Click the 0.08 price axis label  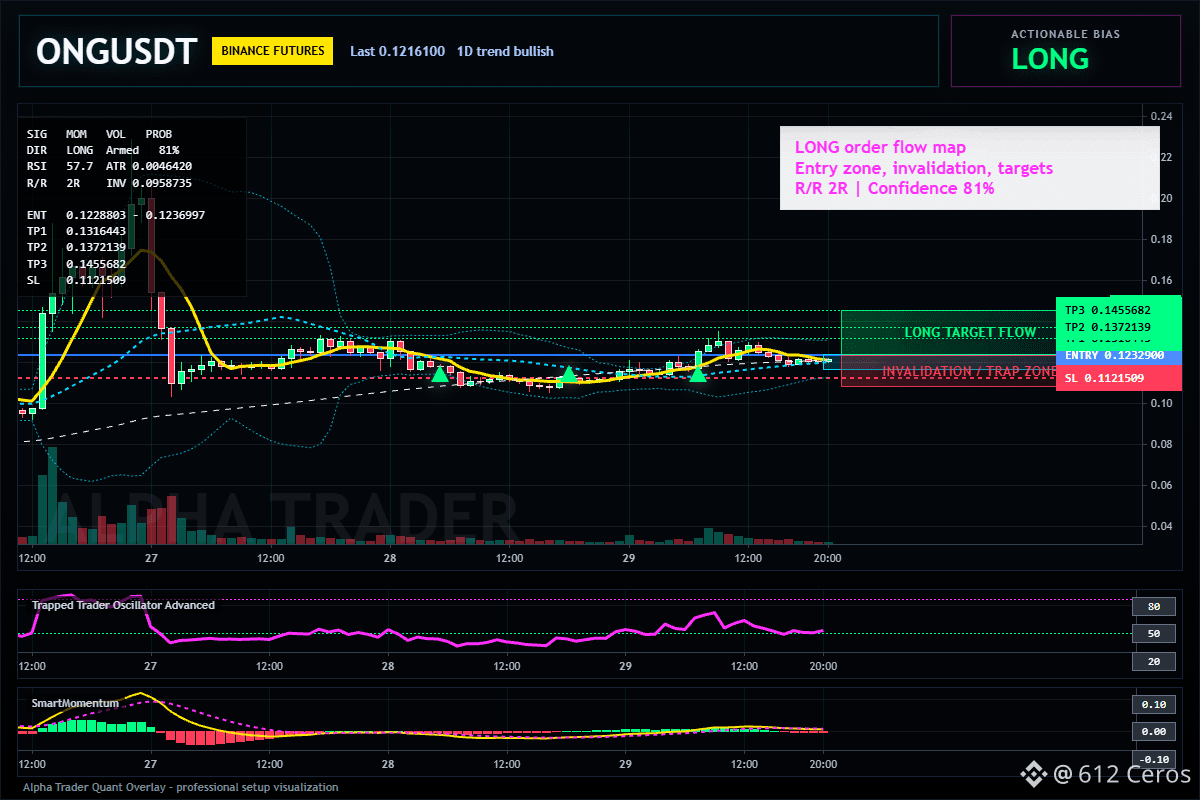click(1161, 444)
